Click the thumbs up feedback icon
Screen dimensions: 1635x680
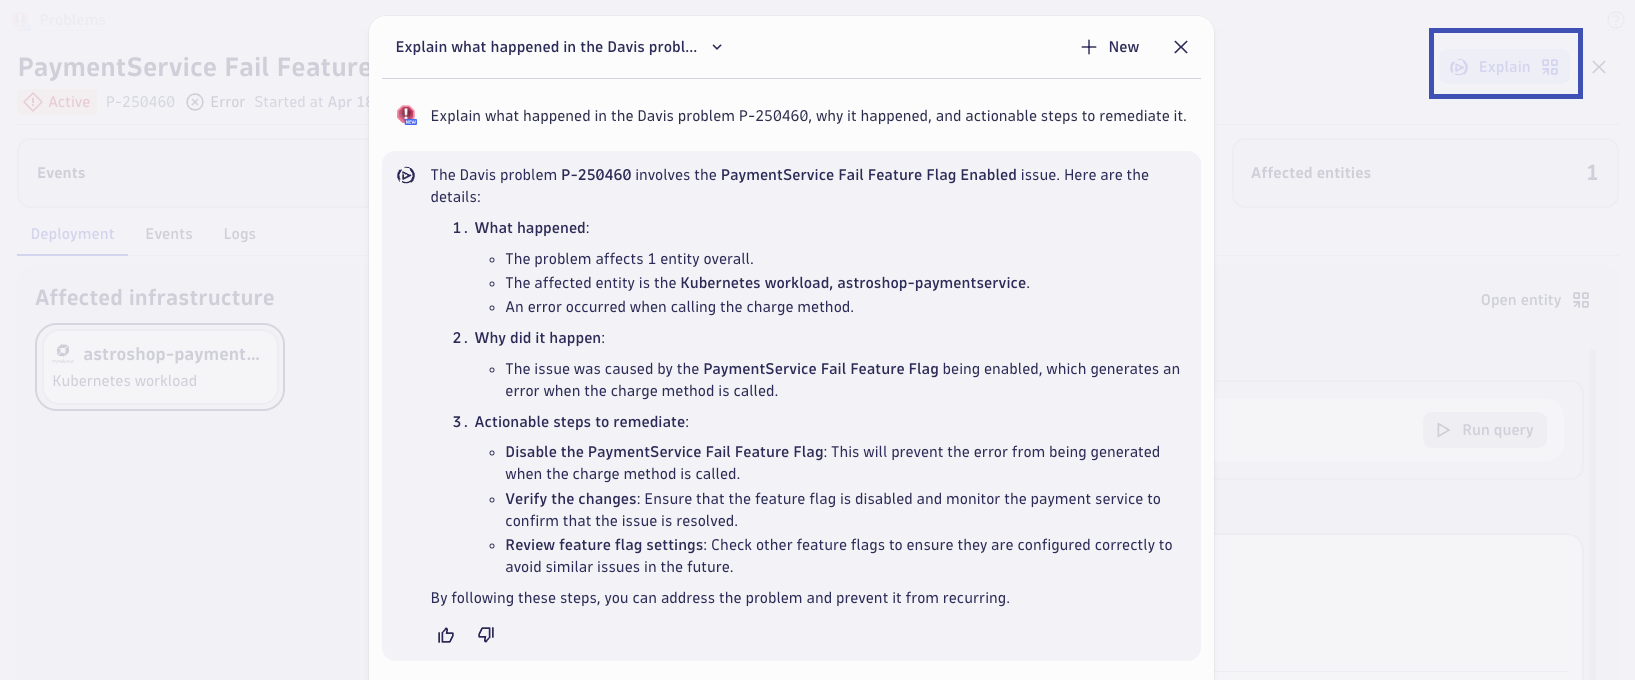click(x=446, y=635)
